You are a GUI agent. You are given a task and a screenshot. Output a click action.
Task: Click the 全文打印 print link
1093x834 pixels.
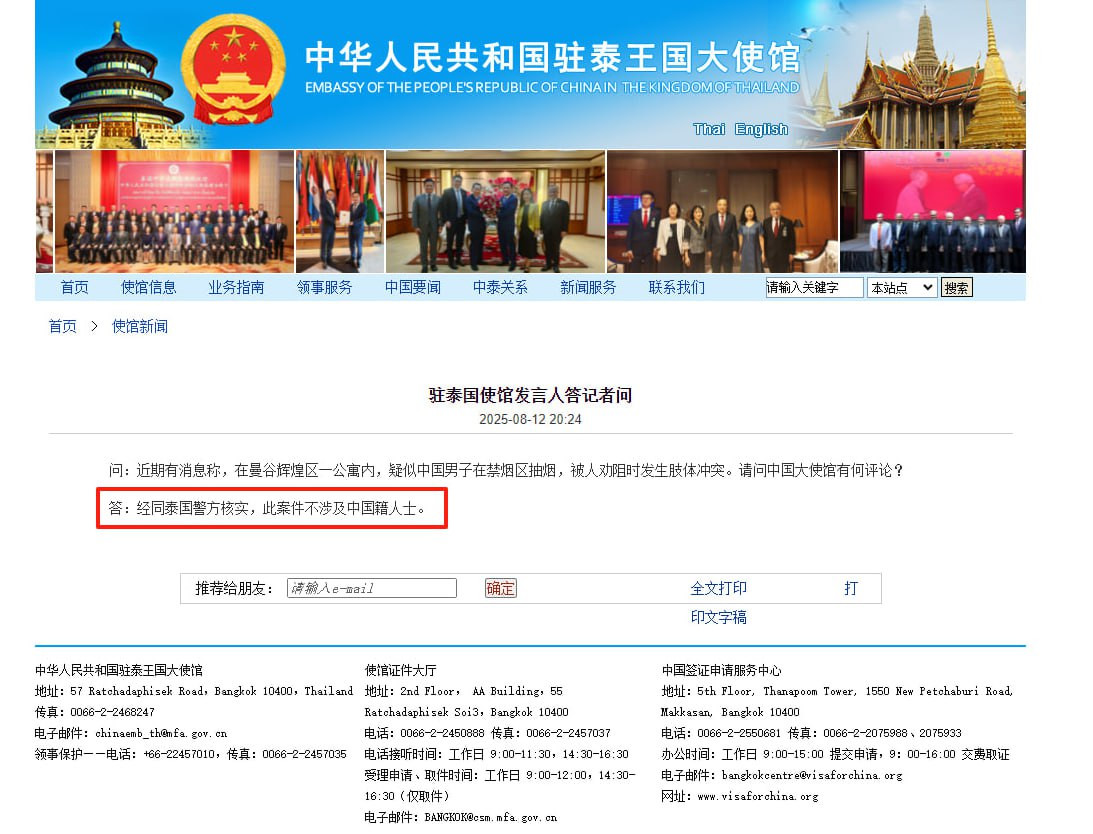coord(718,588)
